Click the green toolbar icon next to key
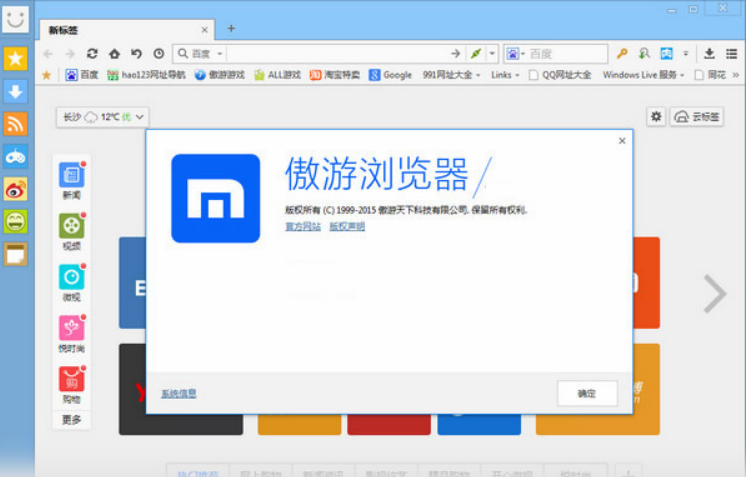Screen dimensions: 746x477 (x=644, y=54)
